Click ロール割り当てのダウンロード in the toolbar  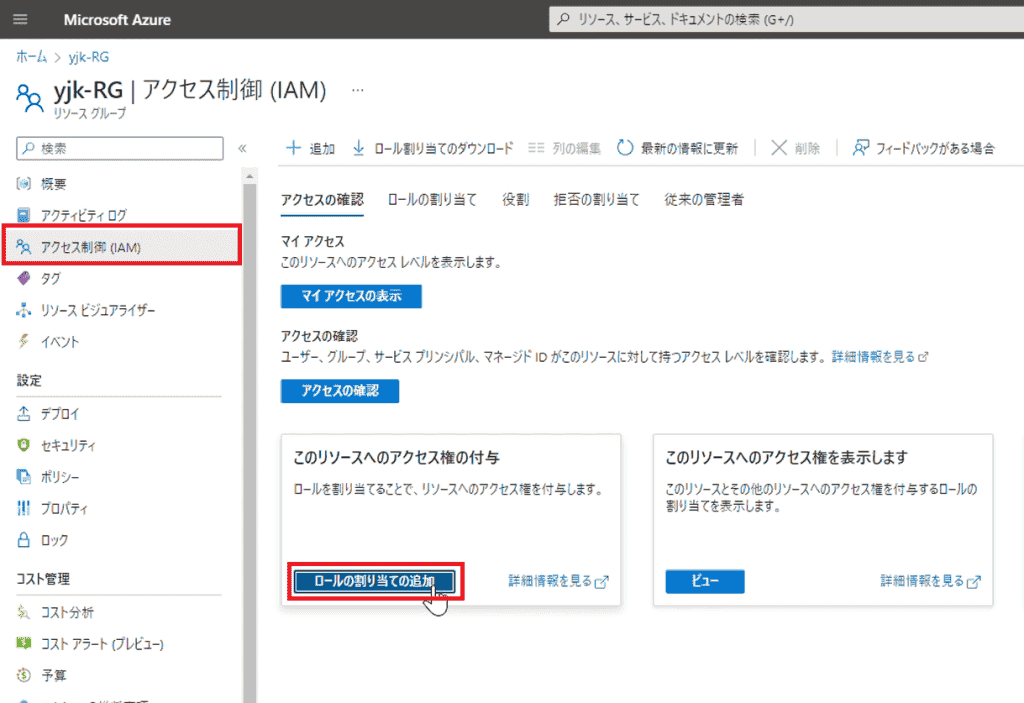(x=443, y=148)
